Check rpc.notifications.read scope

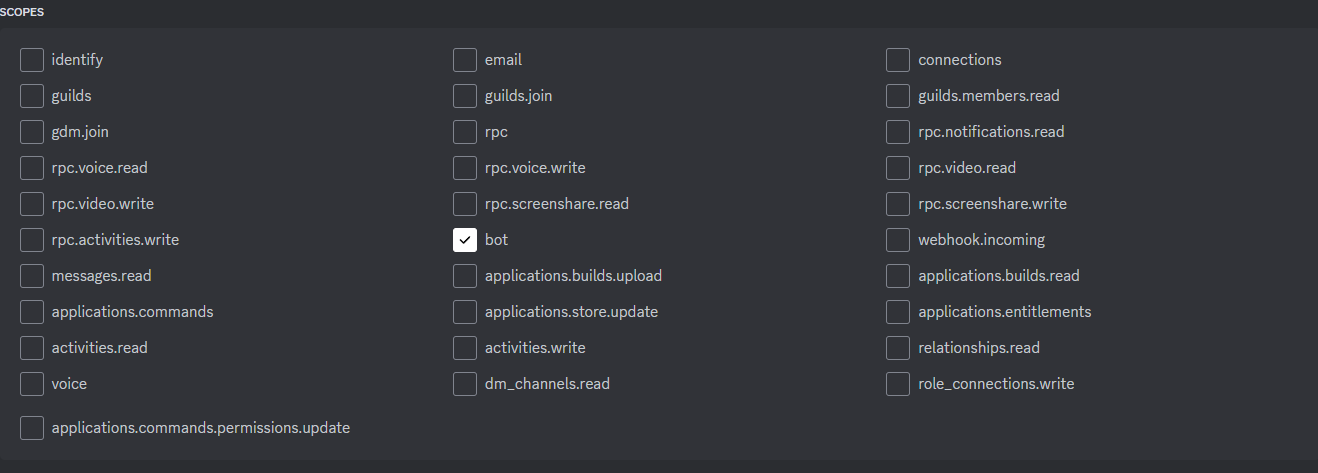(898, 132)
